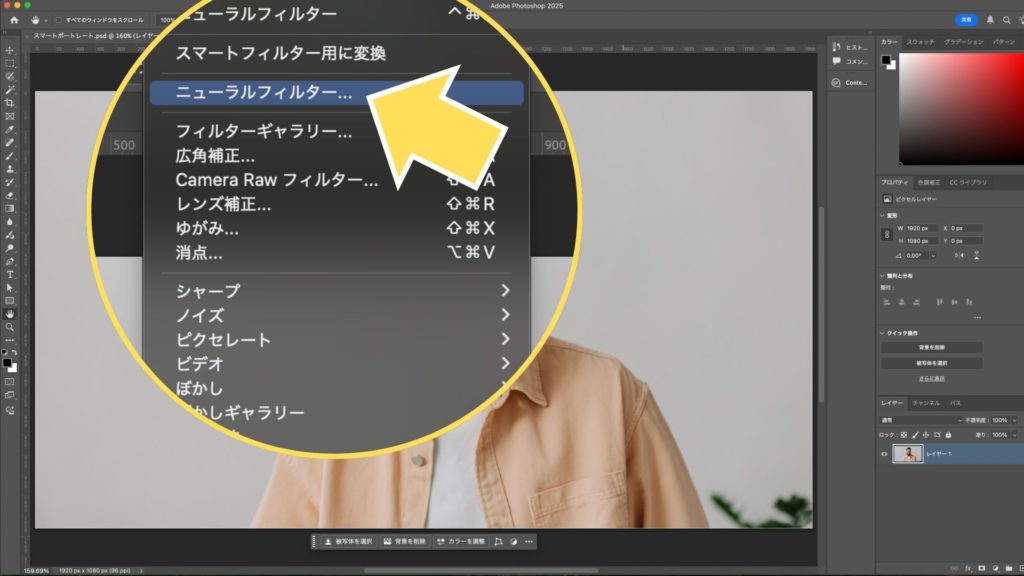Open the History panel icon
The image size is (1024, 576).
[837, 47]
